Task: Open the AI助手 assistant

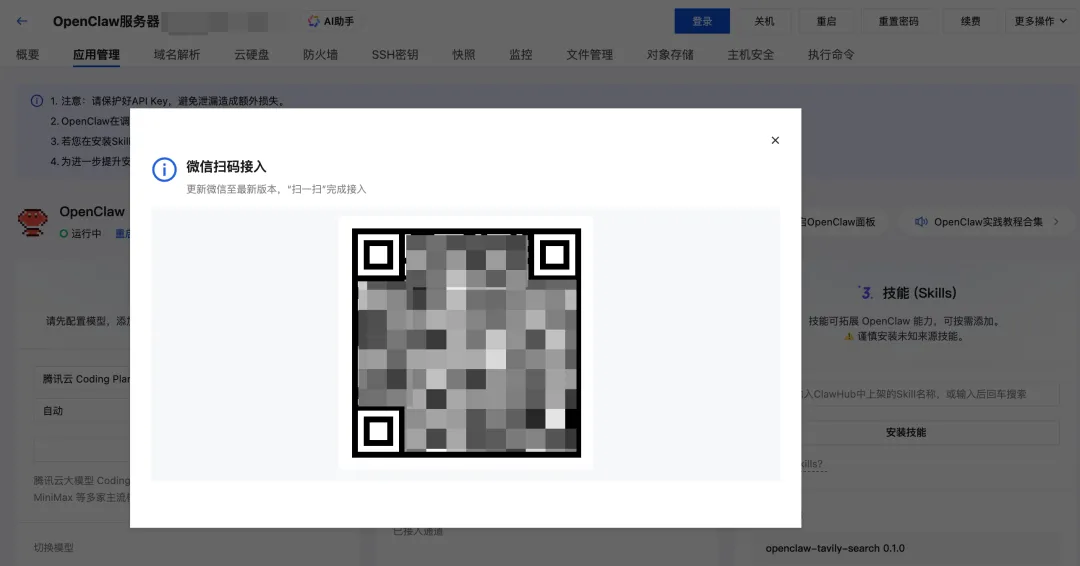Action: [331, 21]
